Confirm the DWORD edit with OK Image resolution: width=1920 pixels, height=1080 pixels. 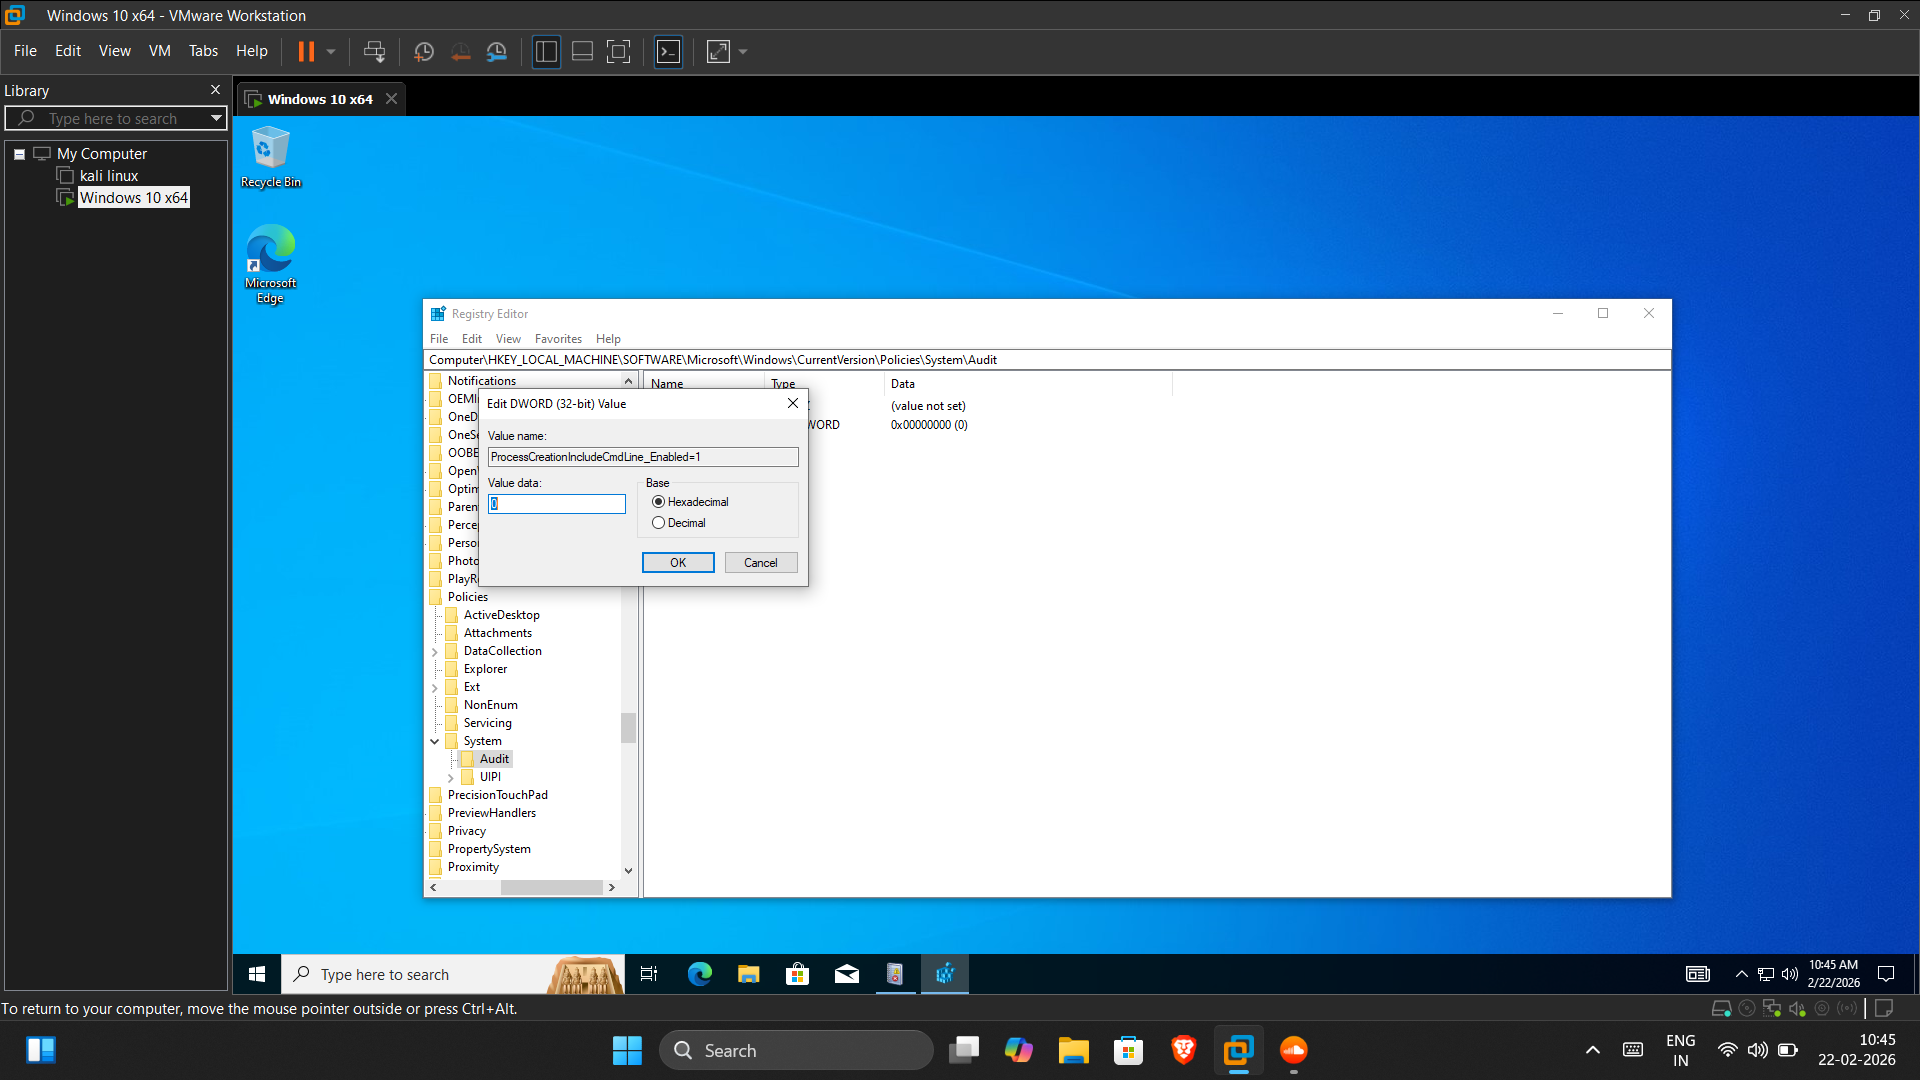tap(678, 563)
